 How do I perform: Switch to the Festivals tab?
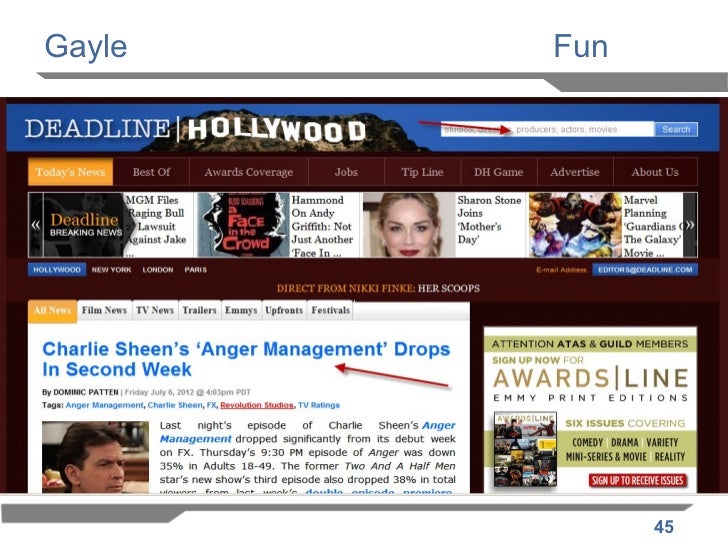point(331,310)
